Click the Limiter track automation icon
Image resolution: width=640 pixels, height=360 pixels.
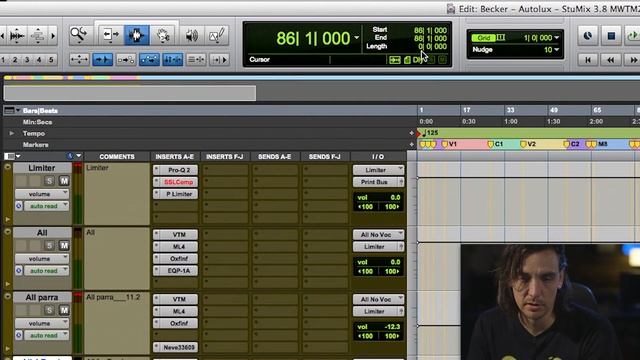(x=19, y=206)
